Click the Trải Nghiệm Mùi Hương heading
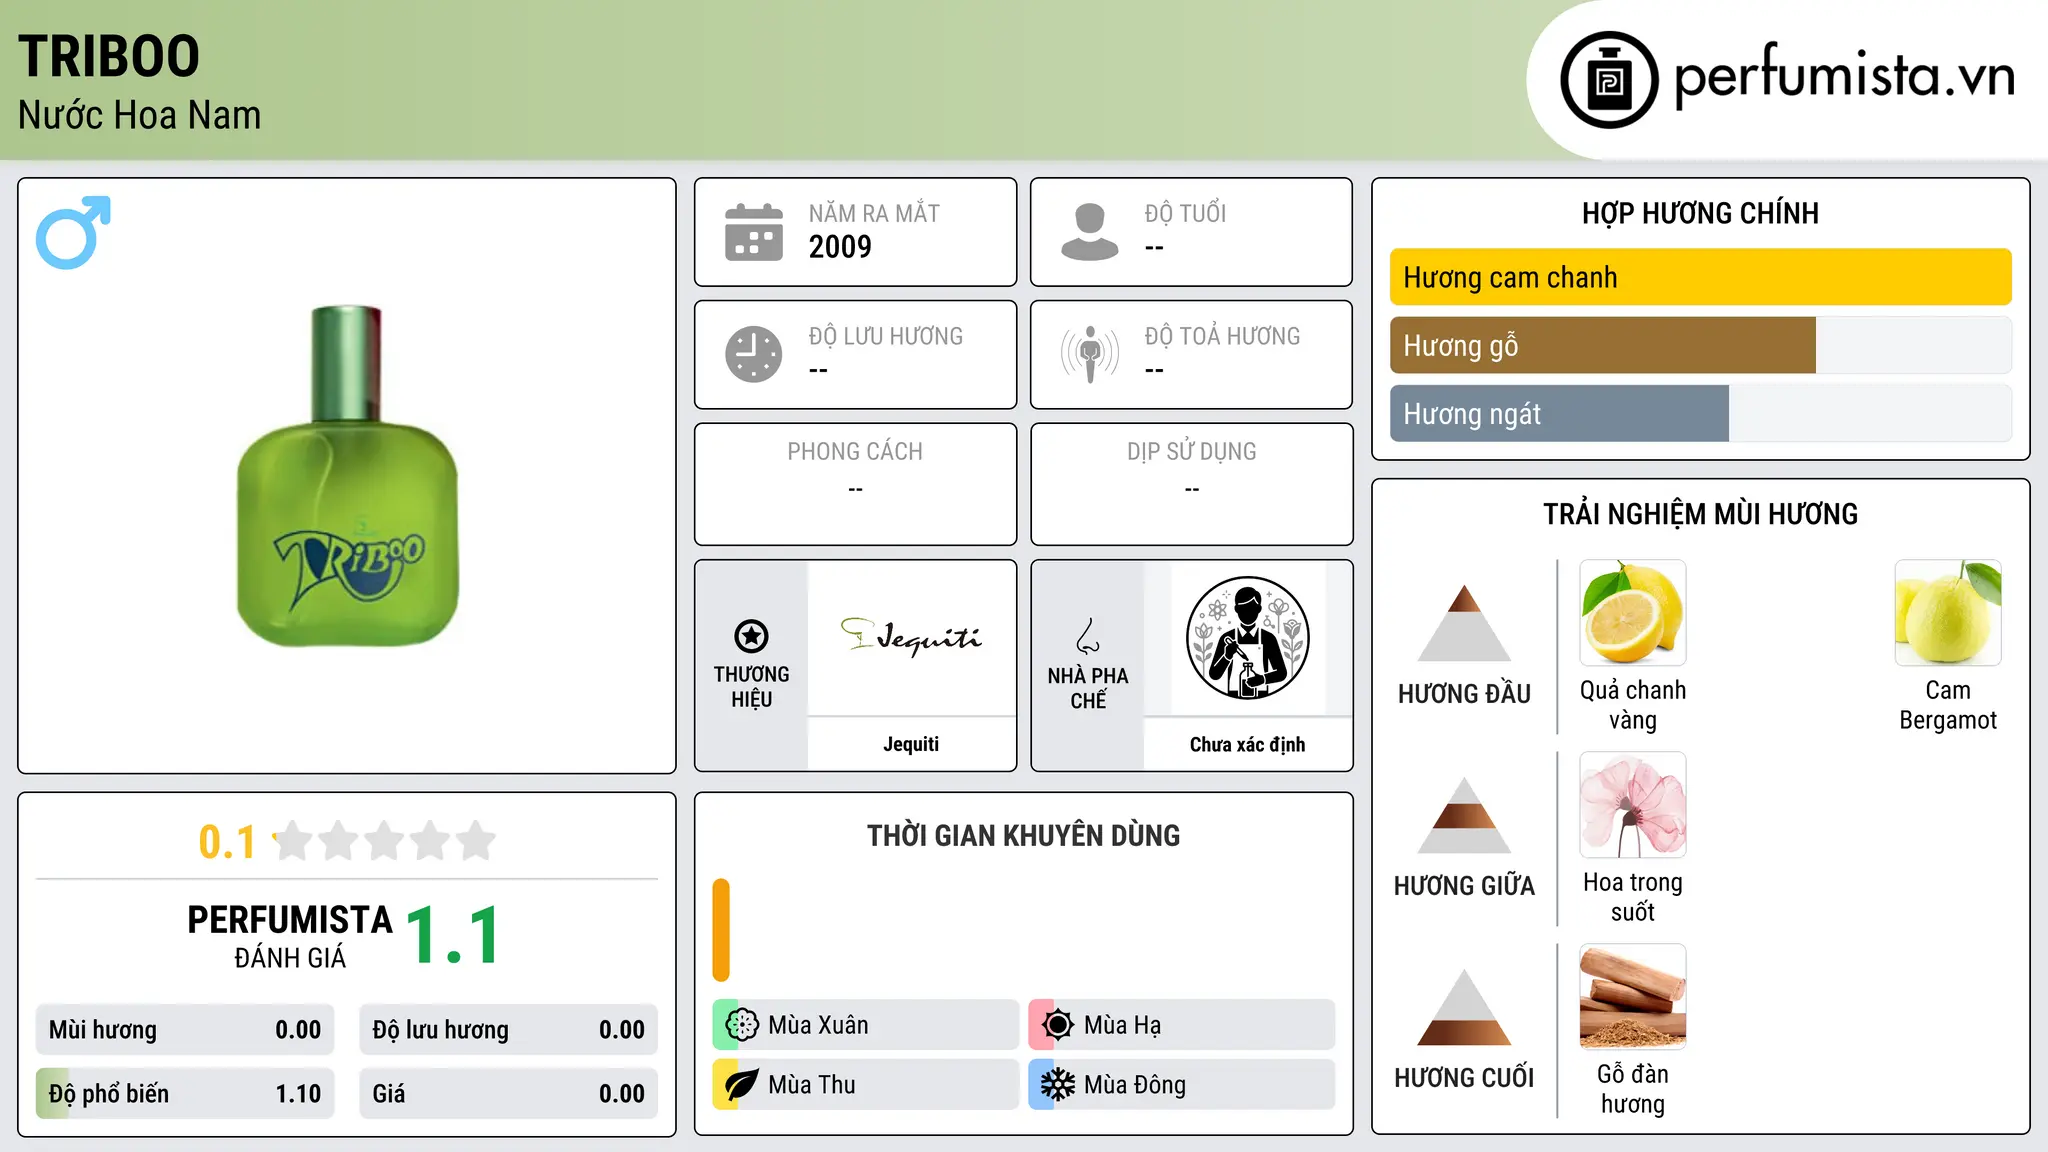The height and width of the screenshot is (1152, 2048). click(1700, 514)
